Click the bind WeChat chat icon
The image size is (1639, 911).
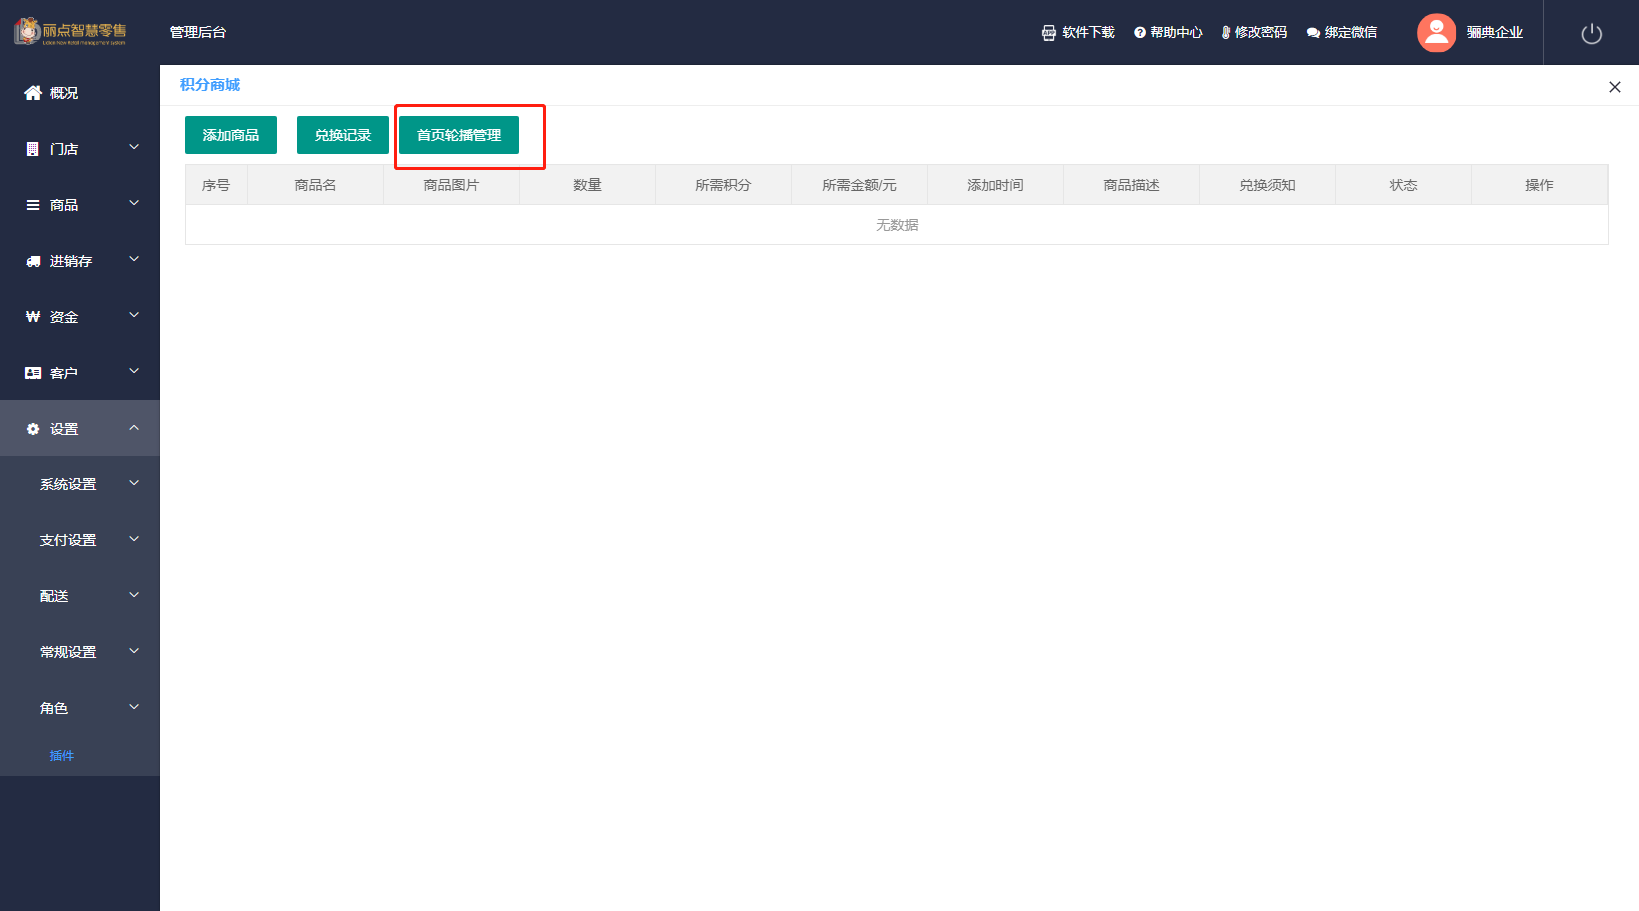1313,33
